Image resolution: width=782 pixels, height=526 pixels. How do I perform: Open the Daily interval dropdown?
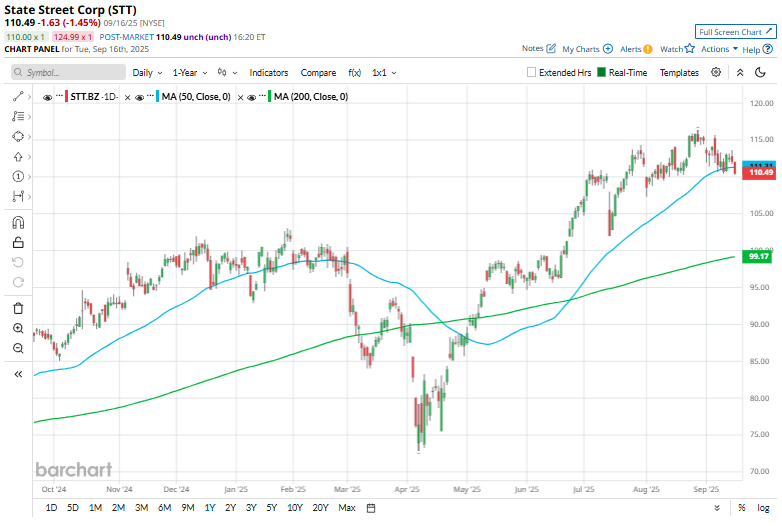tap(147, 73)
